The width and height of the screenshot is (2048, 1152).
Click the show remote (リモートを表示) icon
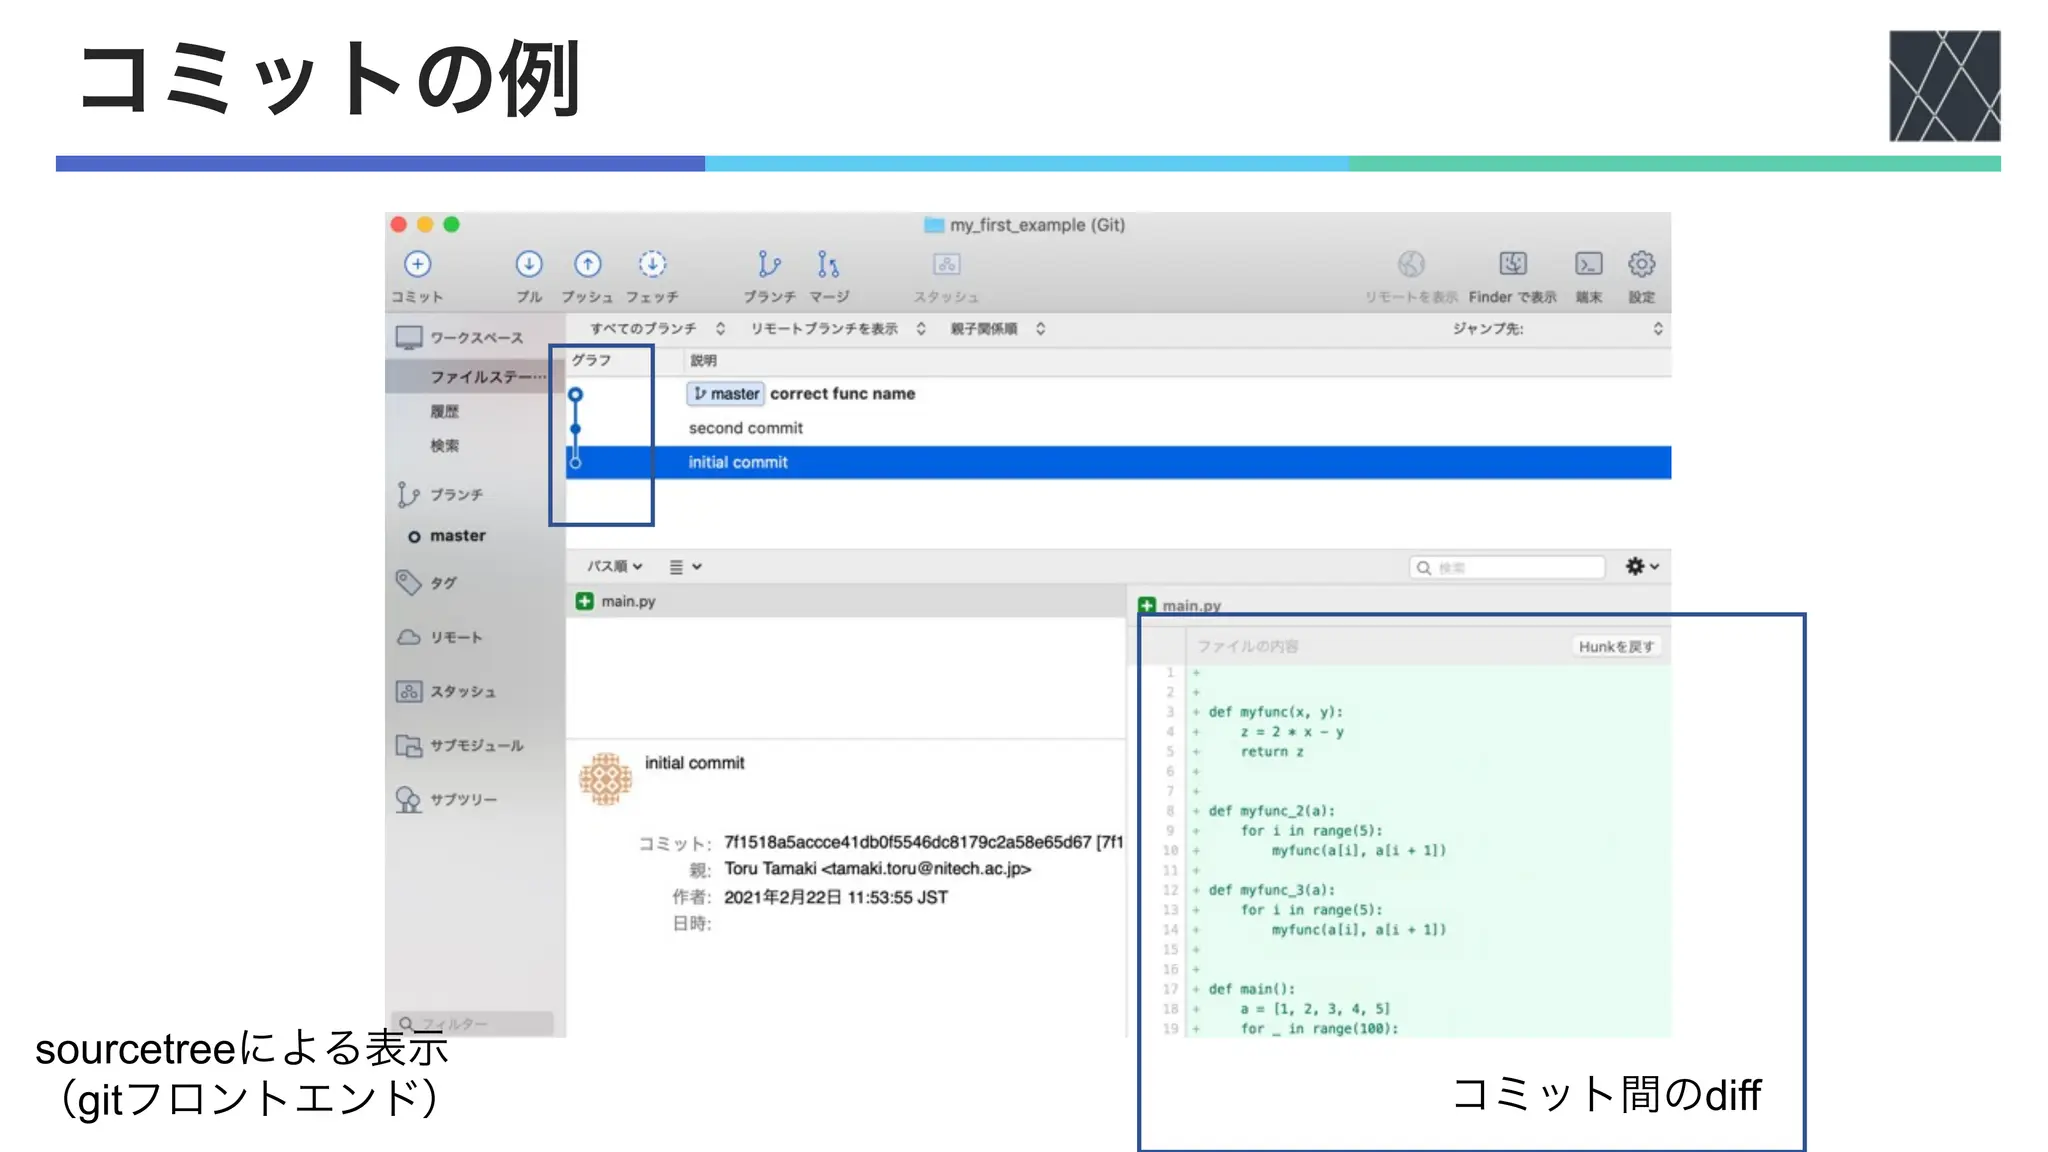1411,264
